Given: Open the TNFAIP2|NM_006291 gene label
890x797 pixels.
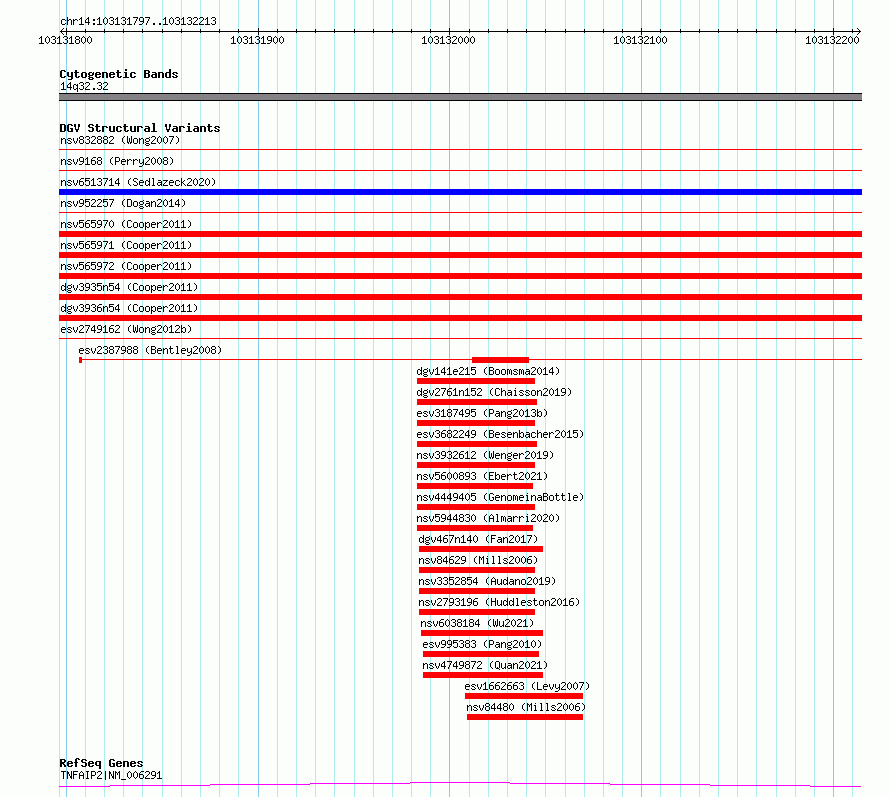Looking at the screenshot, I should point(111,775).
